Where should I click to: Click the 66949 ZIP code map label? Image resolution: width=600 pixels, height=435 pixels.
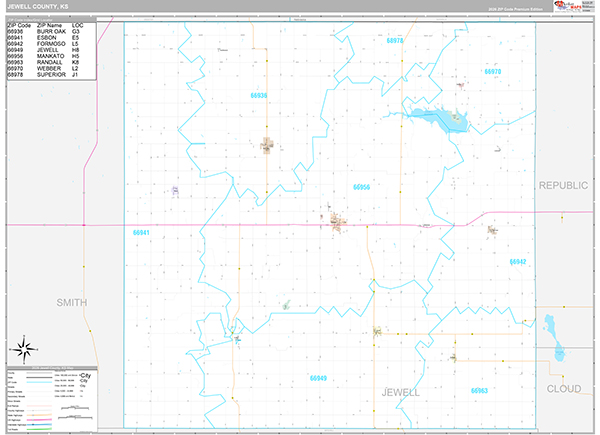coord(318,378)
